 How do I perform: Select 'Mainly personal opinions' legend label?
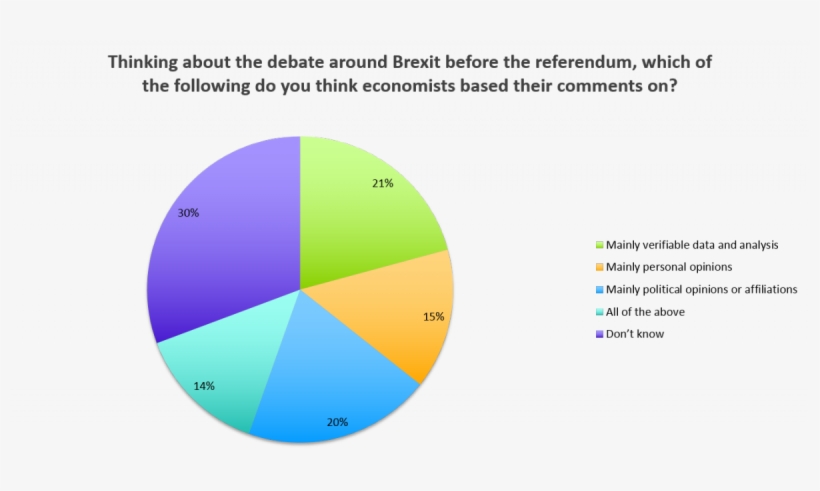click(x=655, y=267)
